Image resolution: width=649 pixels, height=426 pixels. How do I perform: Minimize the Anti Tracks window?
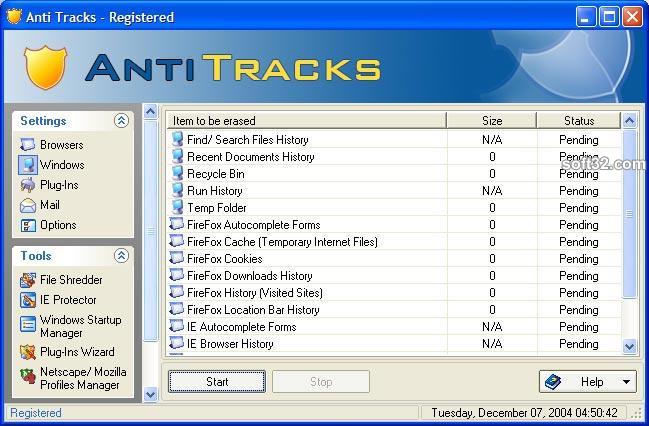586,17
